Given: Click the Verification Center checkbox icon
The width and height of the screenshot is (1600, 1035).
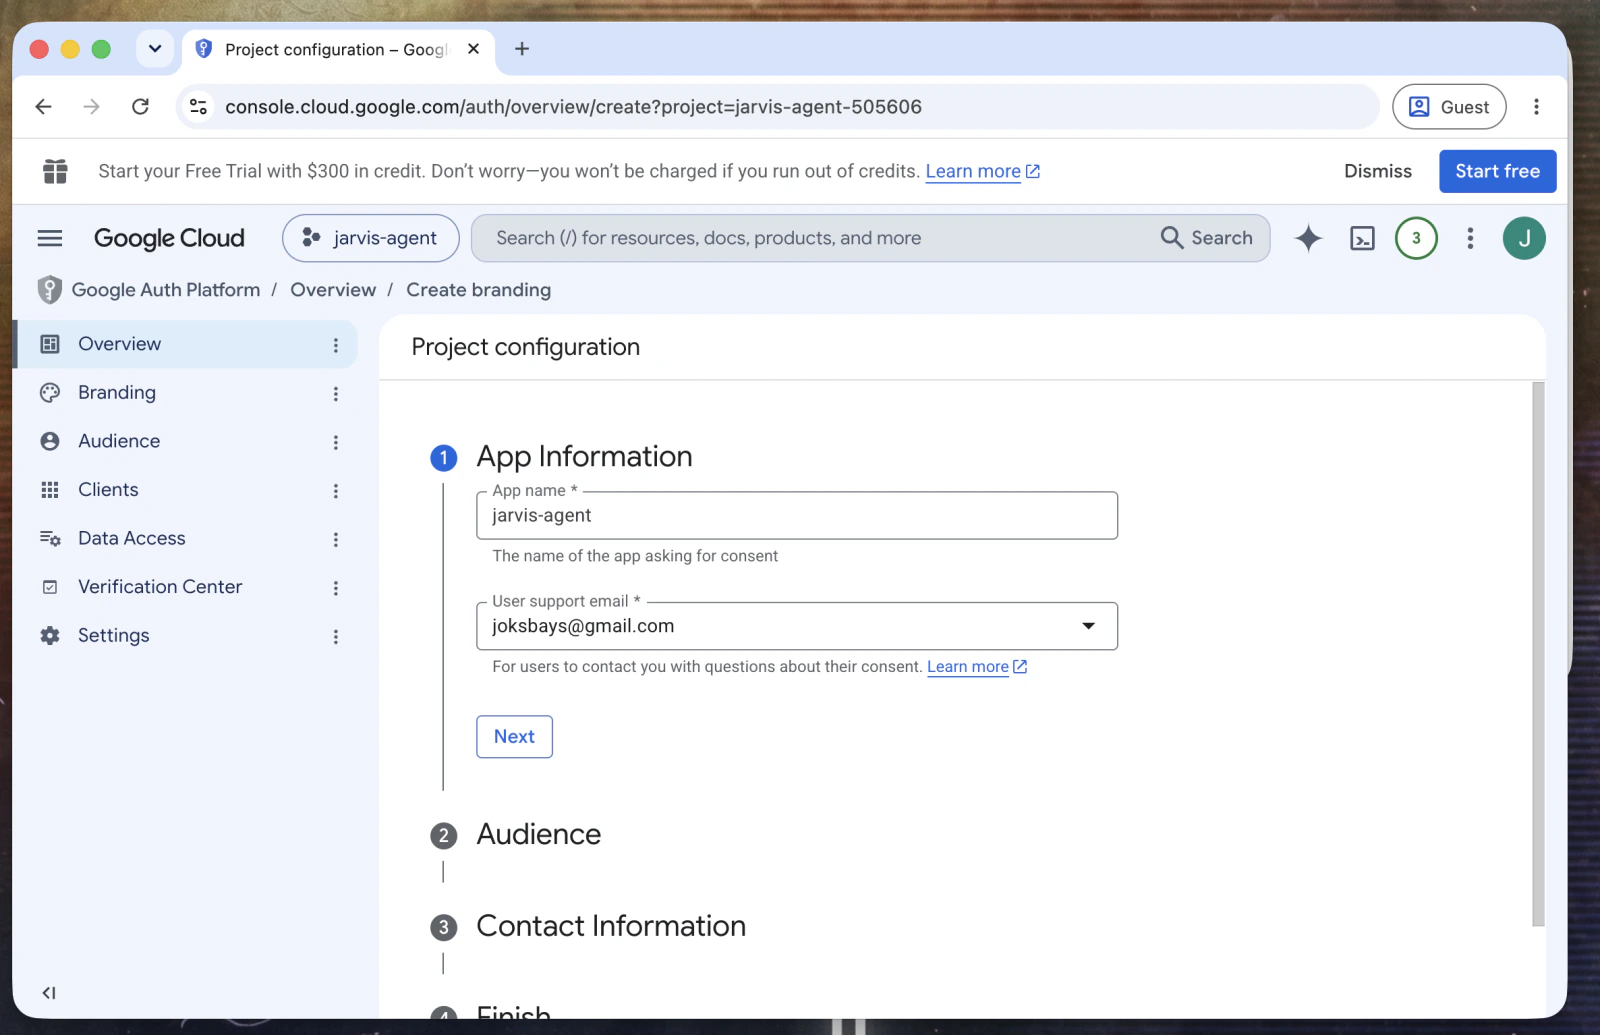Looking at the screenshot, I should tap(50, 587).
